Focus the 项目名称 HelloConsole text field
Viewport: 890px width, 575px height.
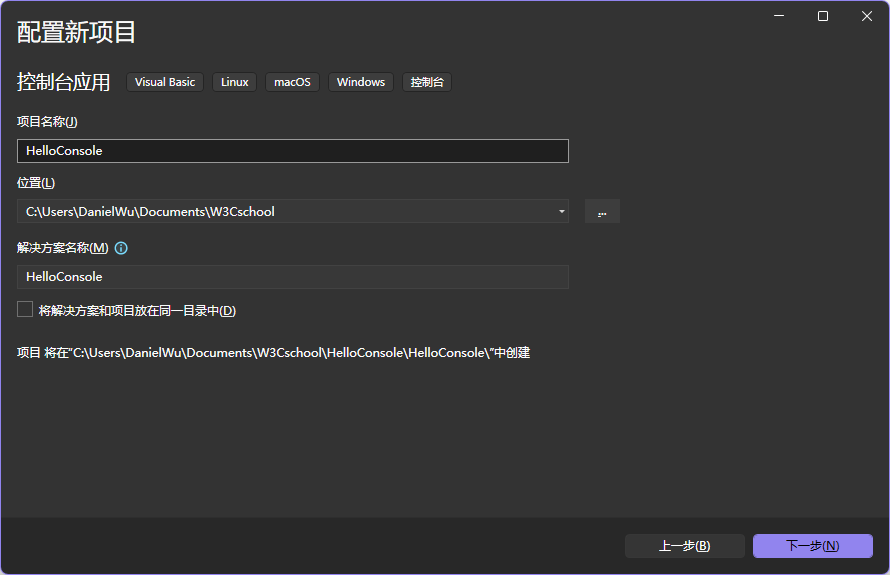(292, 151)
